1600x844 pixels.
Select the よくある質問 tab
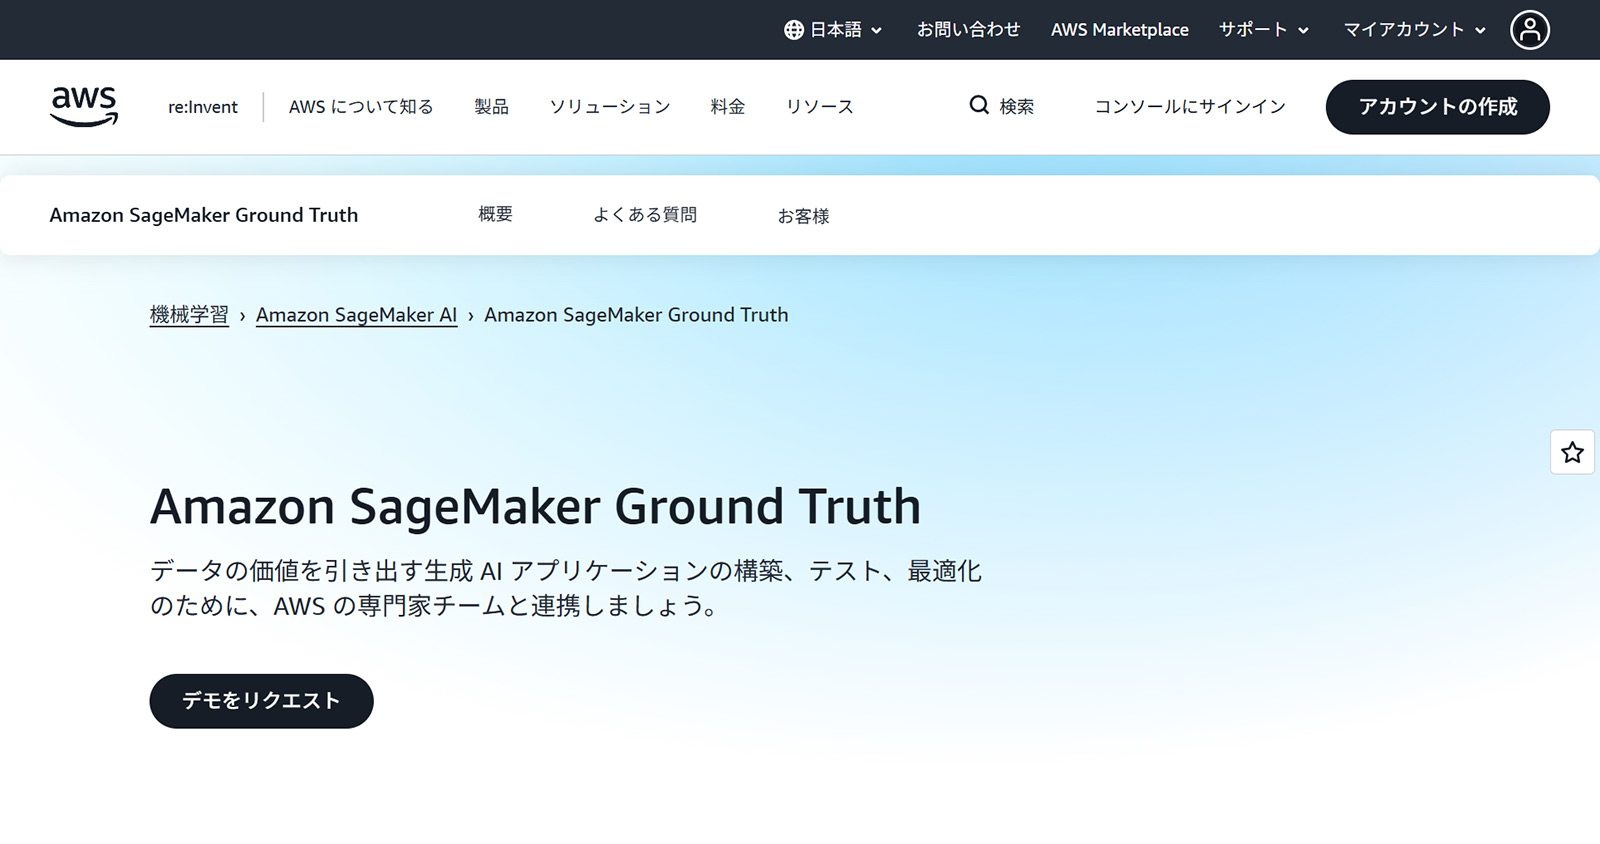pos(645,214)
